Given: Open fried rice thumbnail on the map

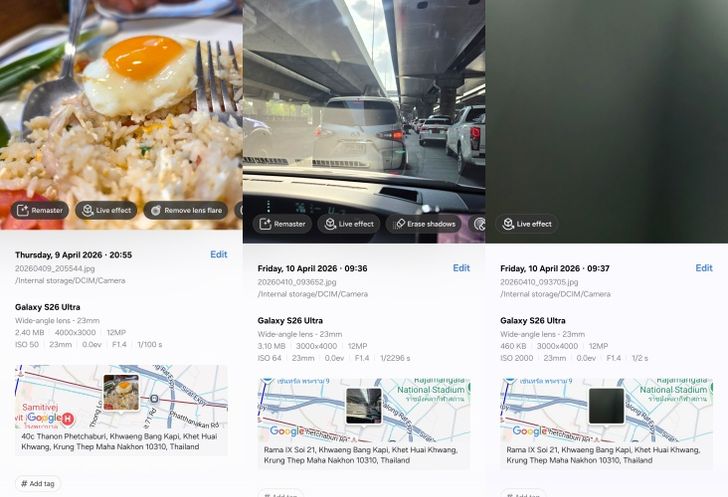Looking at the screenshot, I should 121,393.
